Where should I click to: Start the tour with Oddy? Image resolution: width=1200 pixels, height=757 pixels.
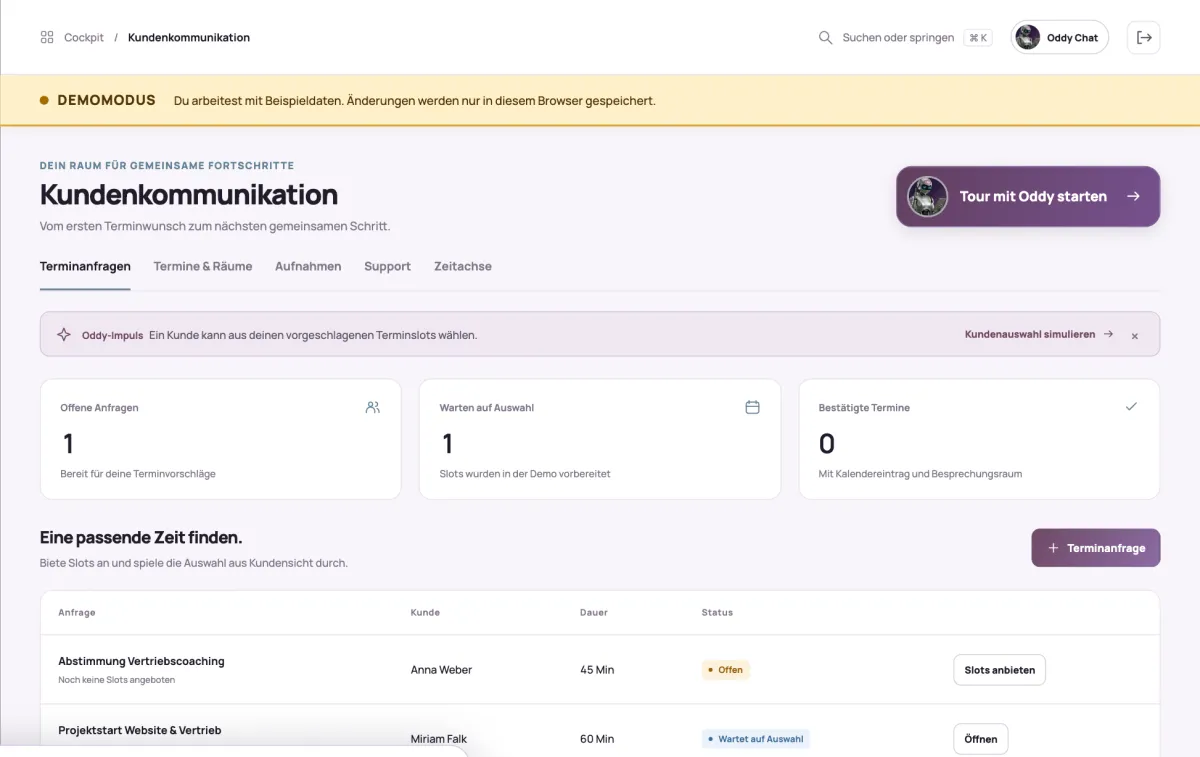coord(1028,196)
